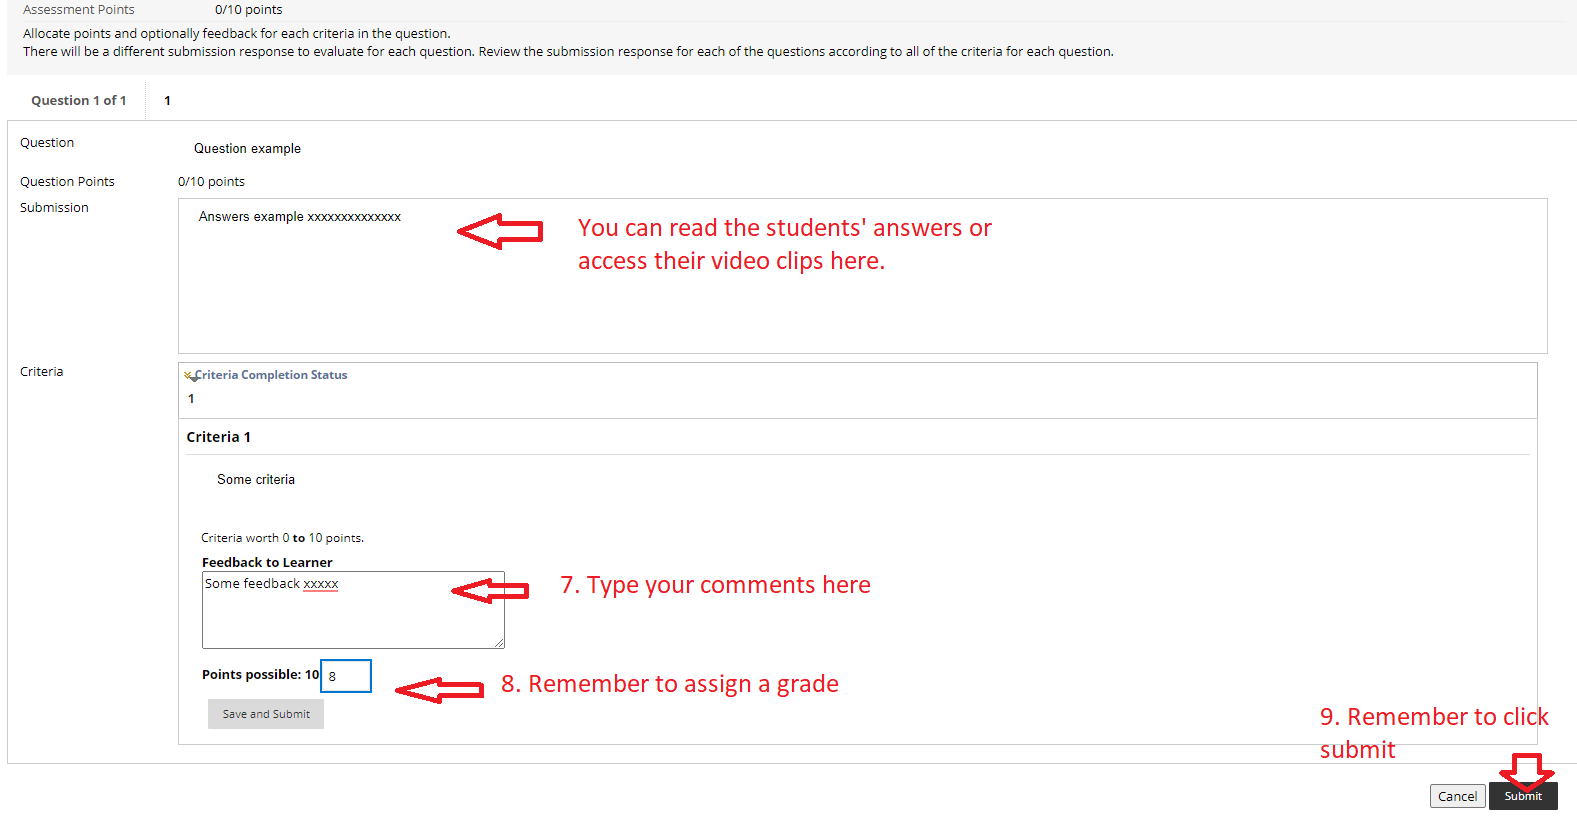Click the 'Answers example' submission text
The width and height of the screenshot is (1577, 839).
[299, 217]
